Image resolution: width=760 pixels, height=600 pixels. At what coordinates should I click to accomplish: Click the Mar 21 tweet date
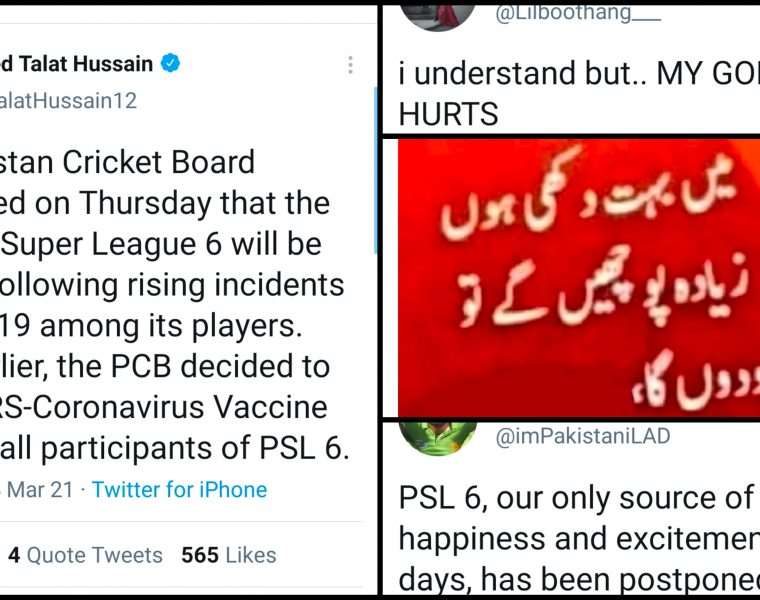click(x=40, y=489)
